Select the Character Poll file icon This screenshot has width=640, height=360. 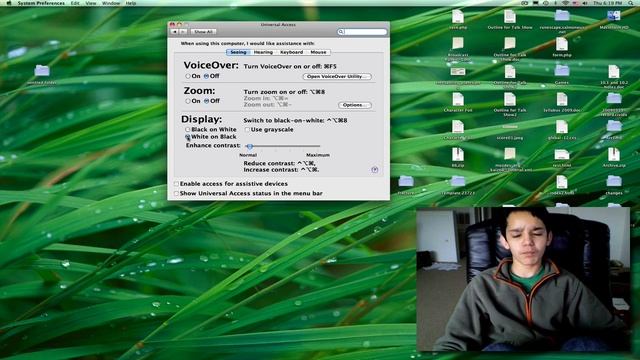point(458,99)
